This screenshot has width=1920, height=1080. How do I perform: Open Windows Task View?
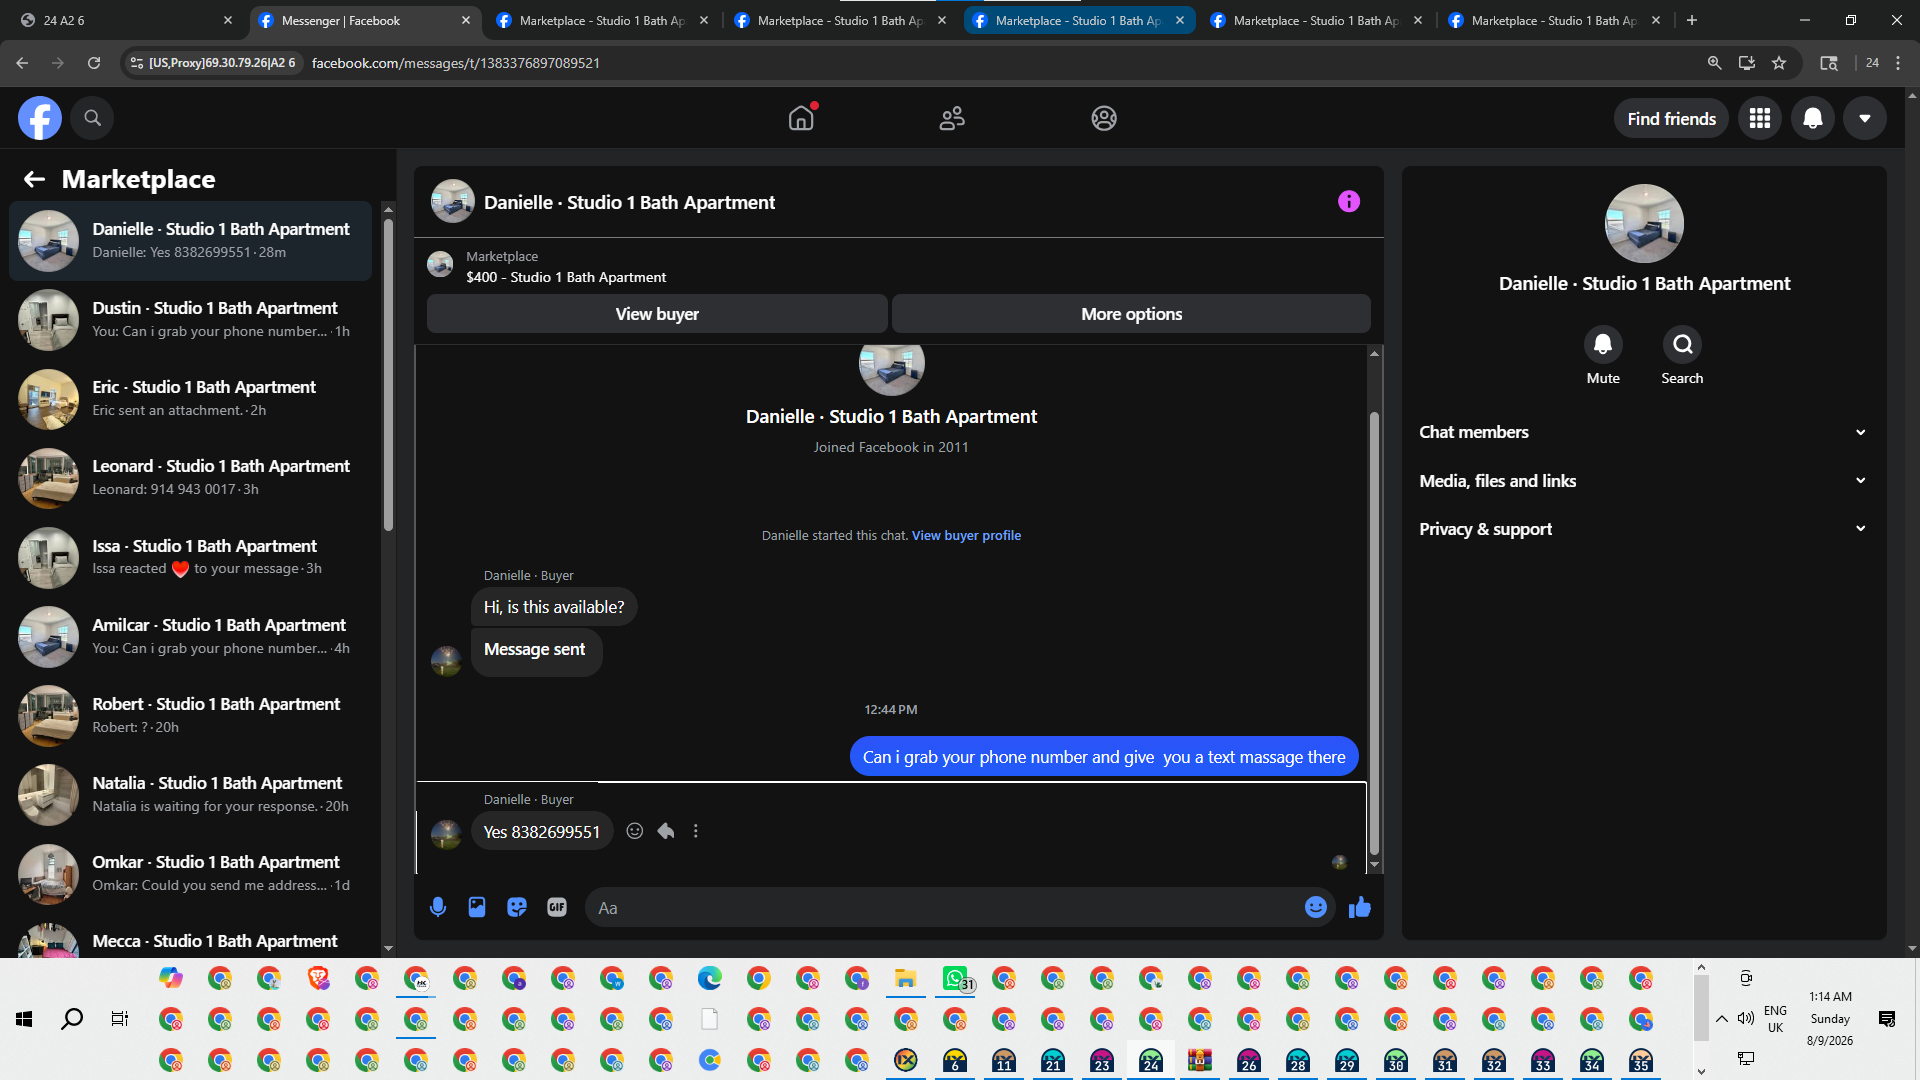[x=120, y=1019]
